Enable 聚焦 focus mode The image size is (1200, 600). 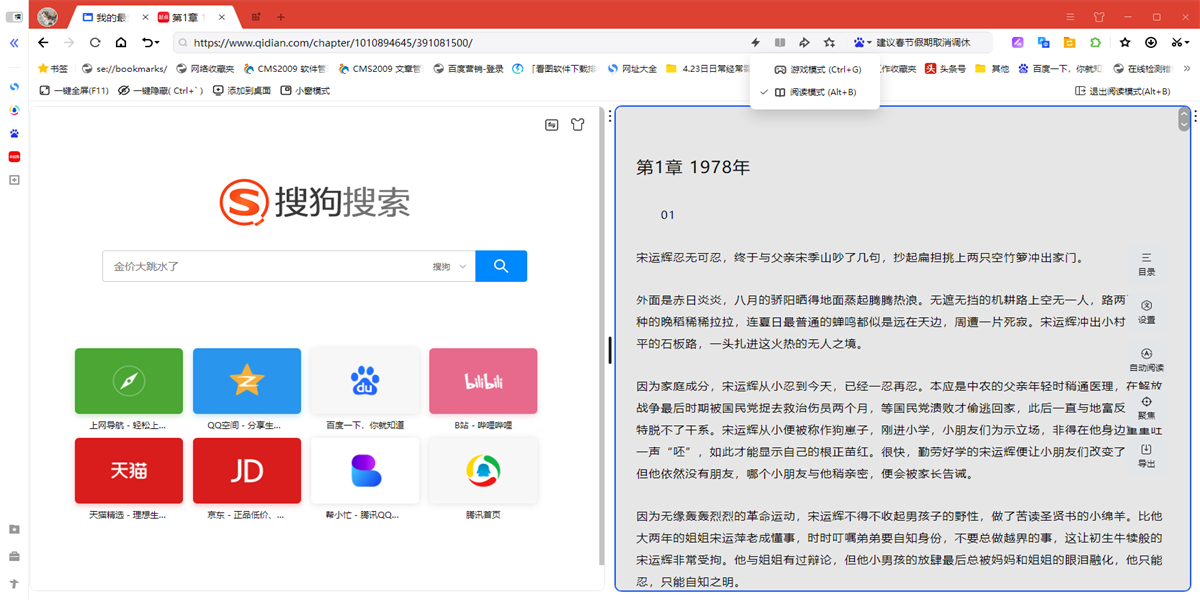pyautogui.click(x=1146, y=409)
